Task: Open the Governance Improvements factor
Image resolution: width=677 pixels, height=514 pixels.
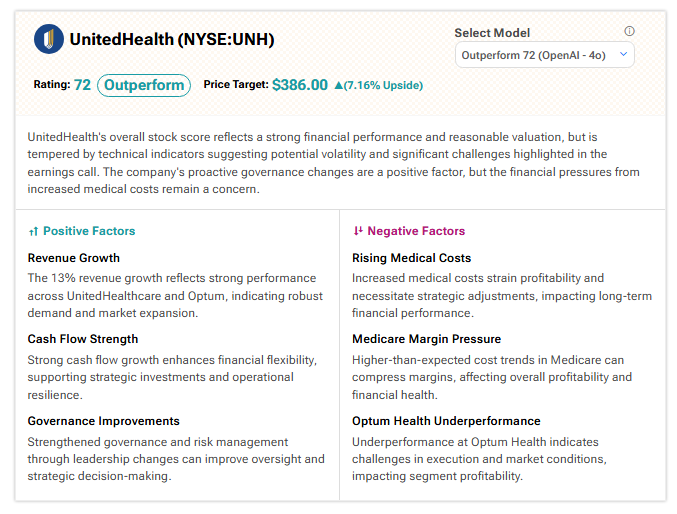Action: click(x=103, y=421)
